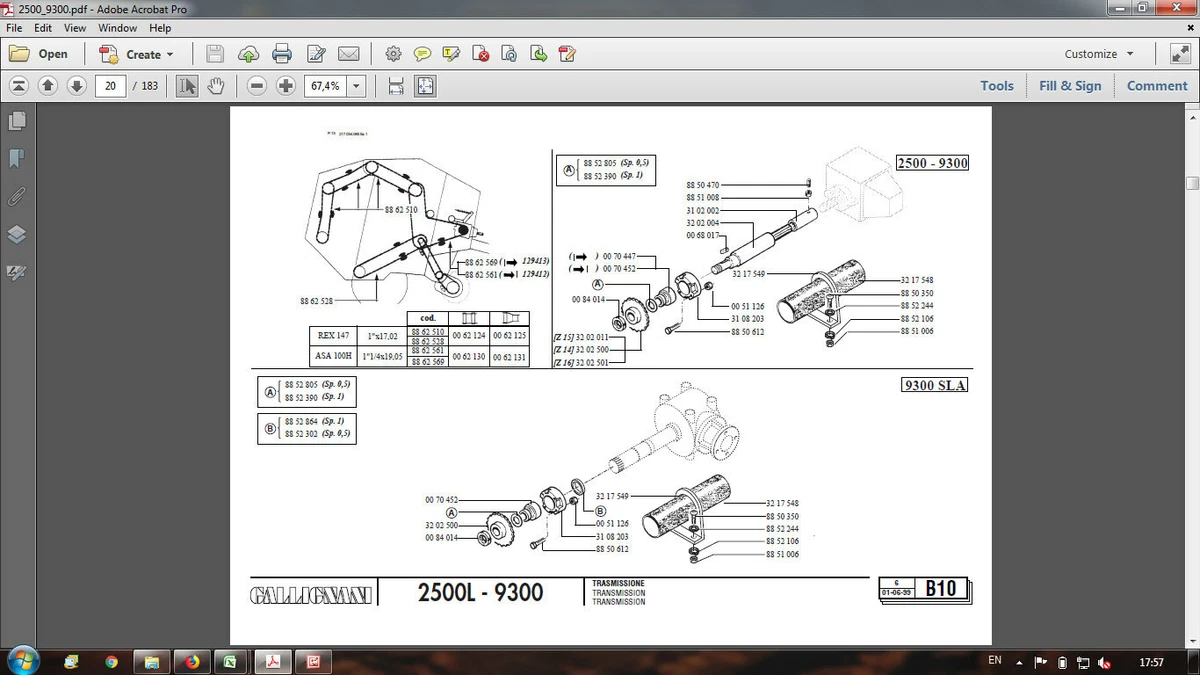Image resolution: width=1200 pixels, height=675 pixels.
Task: Enable fit width scrolling mode
Action: (x=396, y=86)
